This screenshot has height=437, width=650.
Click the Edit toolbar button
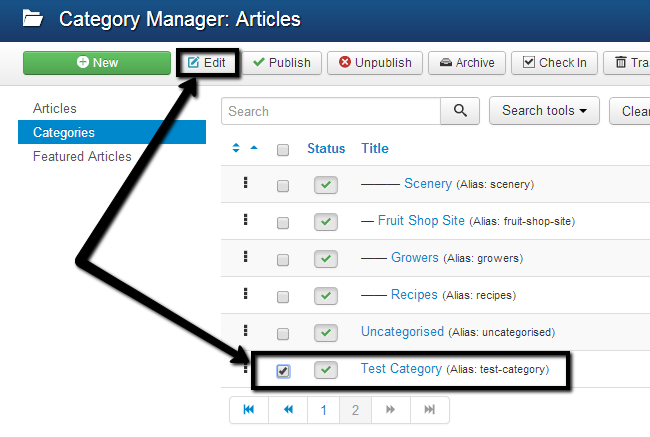[208, 63]
